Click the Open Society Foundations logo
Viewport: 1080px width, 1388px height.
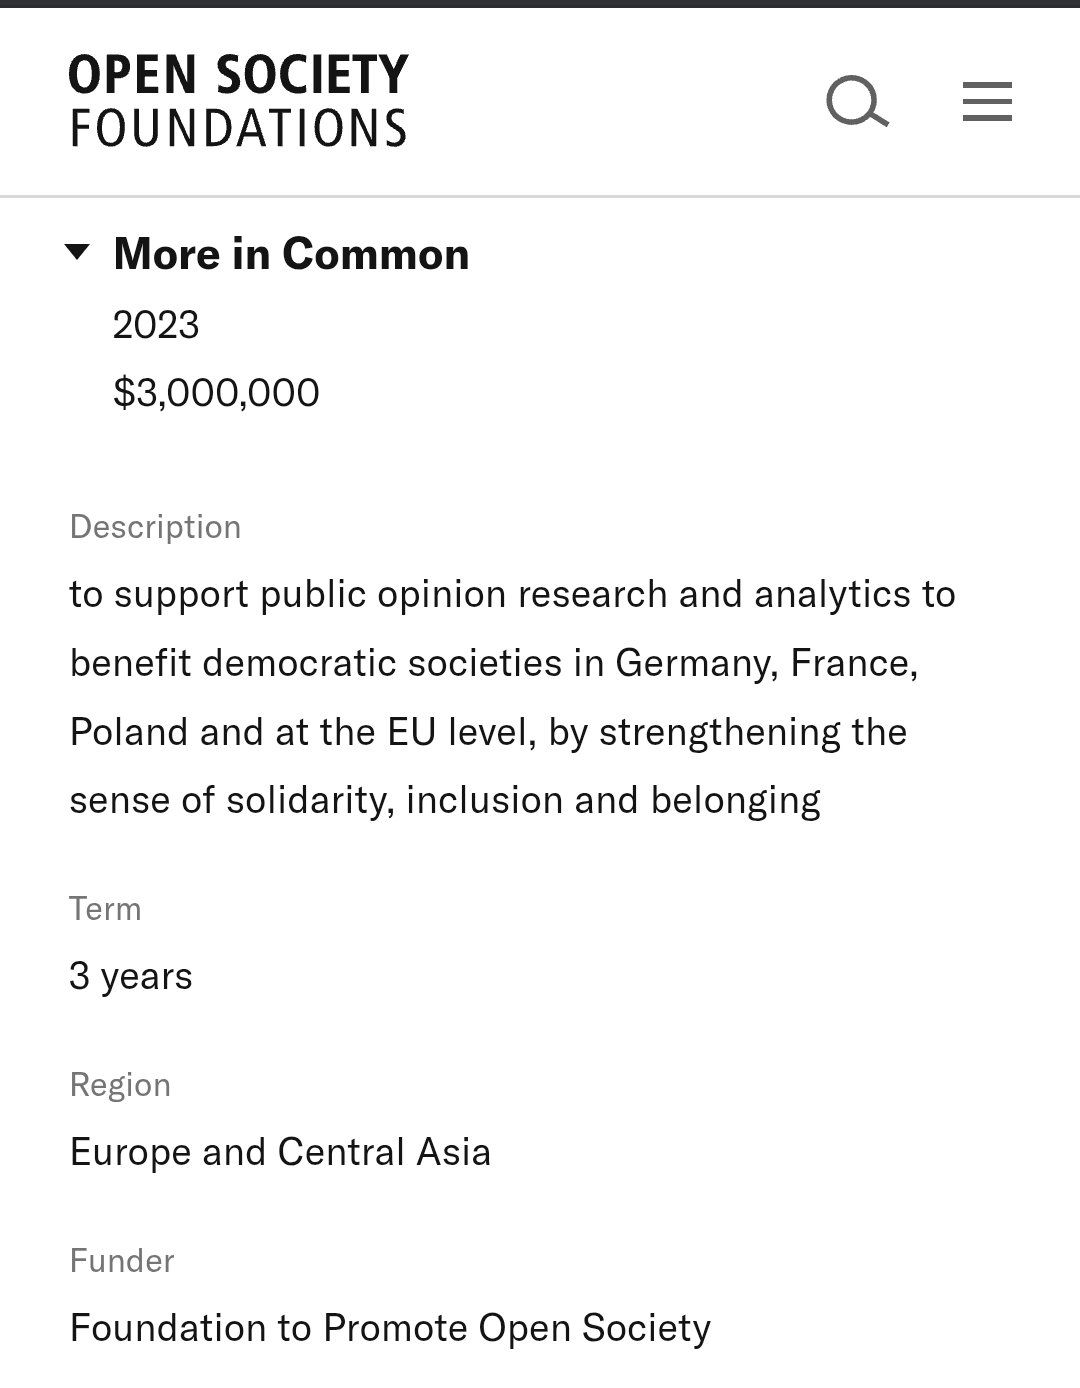(239, 101)
